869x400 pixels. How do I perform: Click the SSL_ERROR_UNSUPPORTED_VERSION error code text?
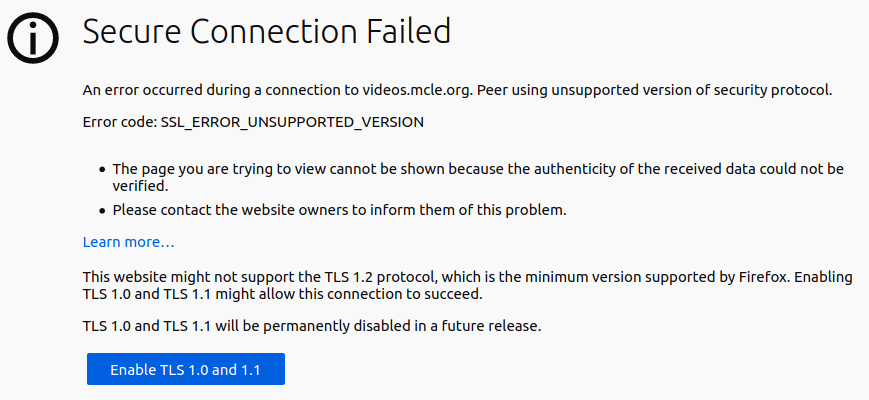[x=292, y=122]
